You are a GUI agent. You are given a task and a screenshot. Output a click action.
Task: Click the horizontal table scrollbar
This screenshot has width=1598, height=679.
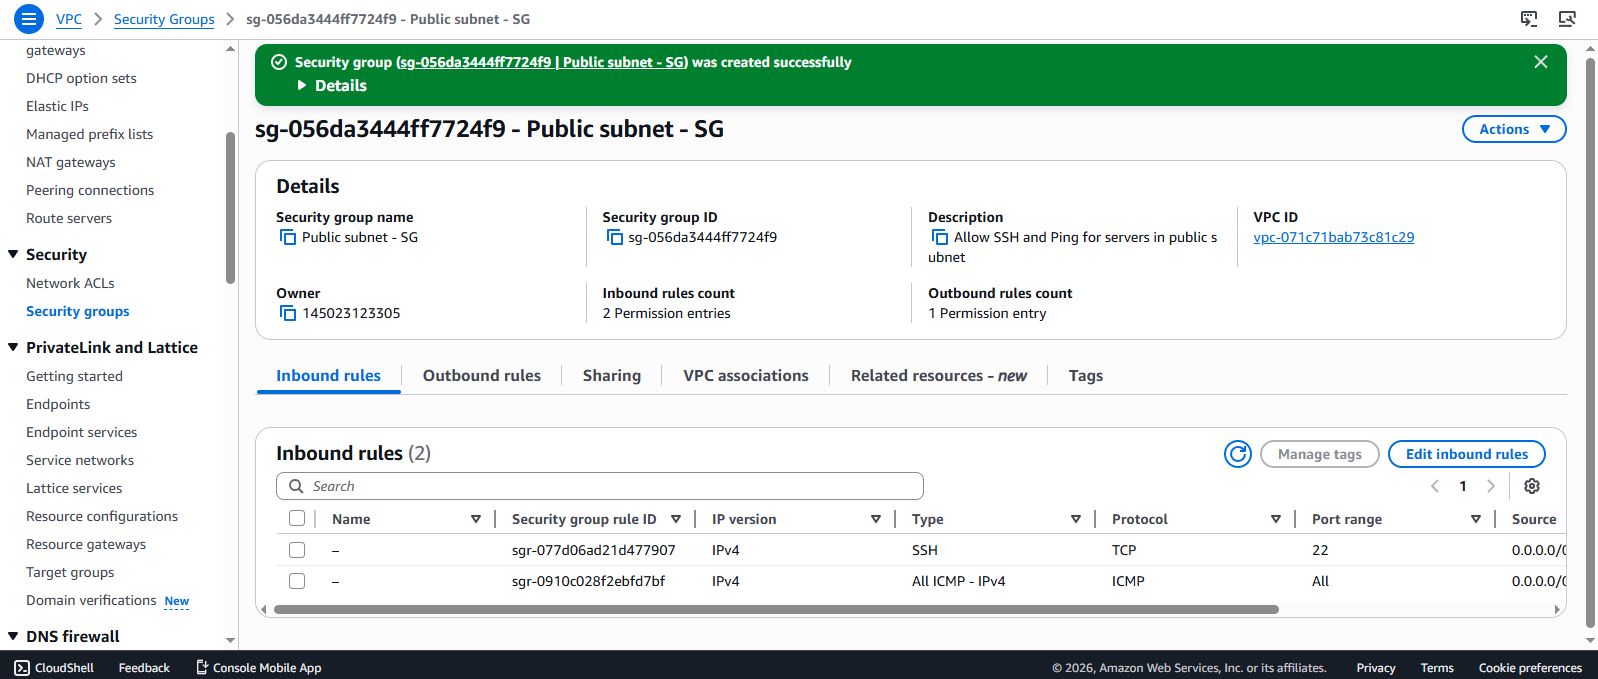tap(776, 609)
